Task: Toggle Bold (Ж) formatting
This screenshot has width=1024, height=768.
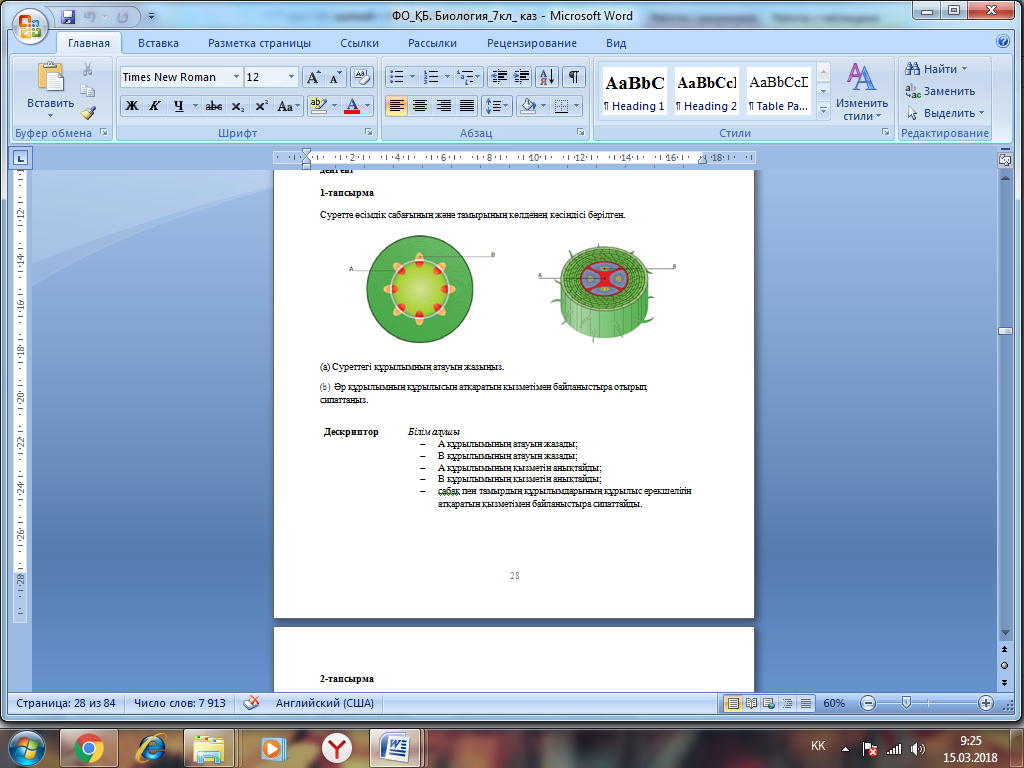Action: click(132, 106)
